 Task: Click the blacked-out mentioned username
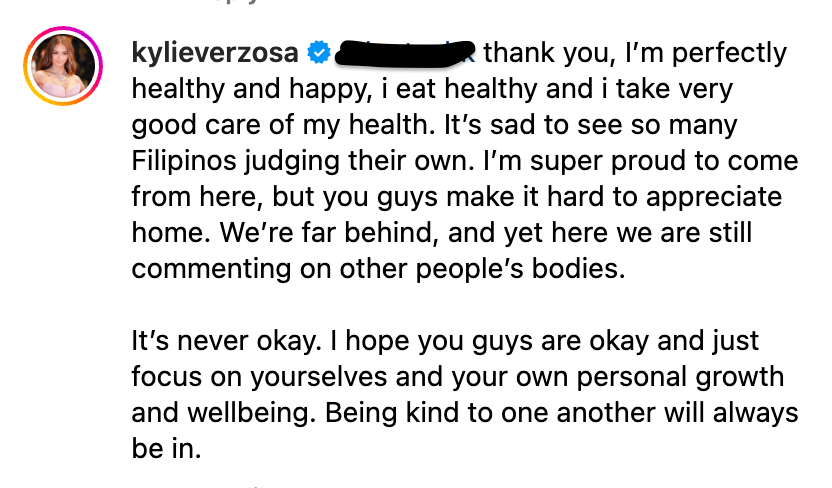click(405, 54)
